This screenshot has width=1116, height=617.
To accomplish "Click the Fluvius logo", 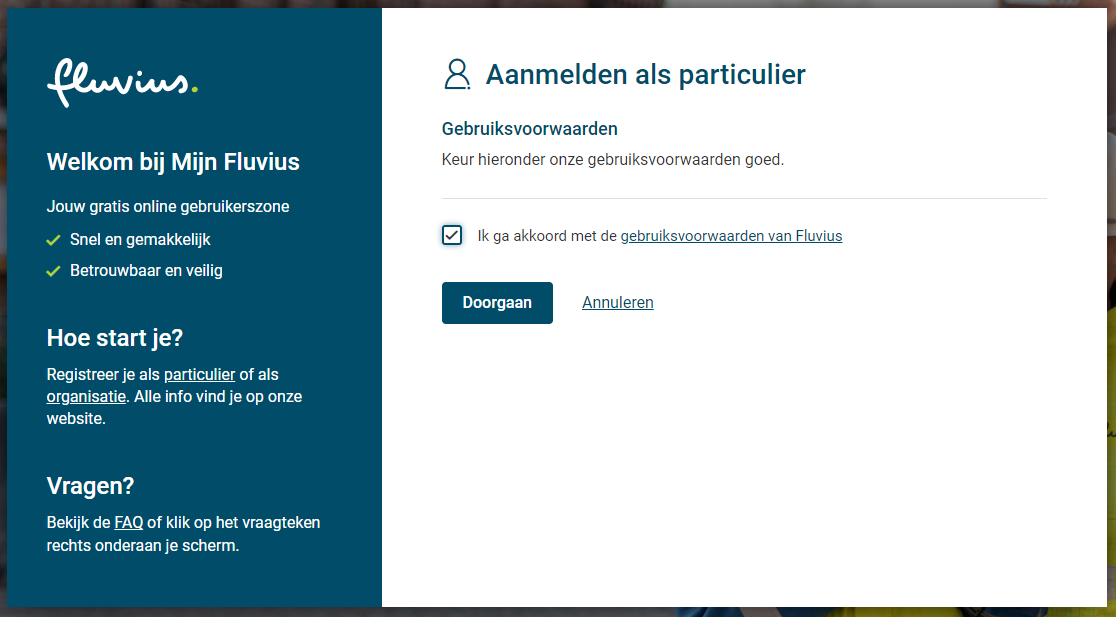I will pos(122,83).
